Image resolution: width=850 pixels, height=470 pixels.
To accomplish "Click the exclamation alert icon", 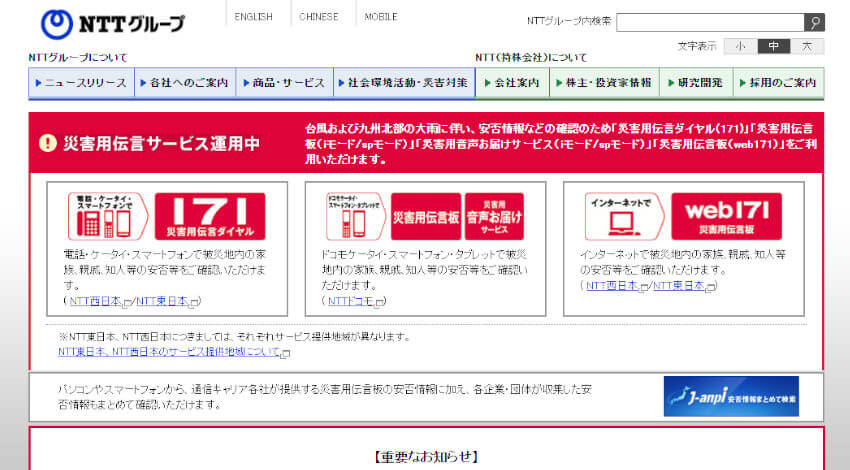I will (x=48, y=143).
